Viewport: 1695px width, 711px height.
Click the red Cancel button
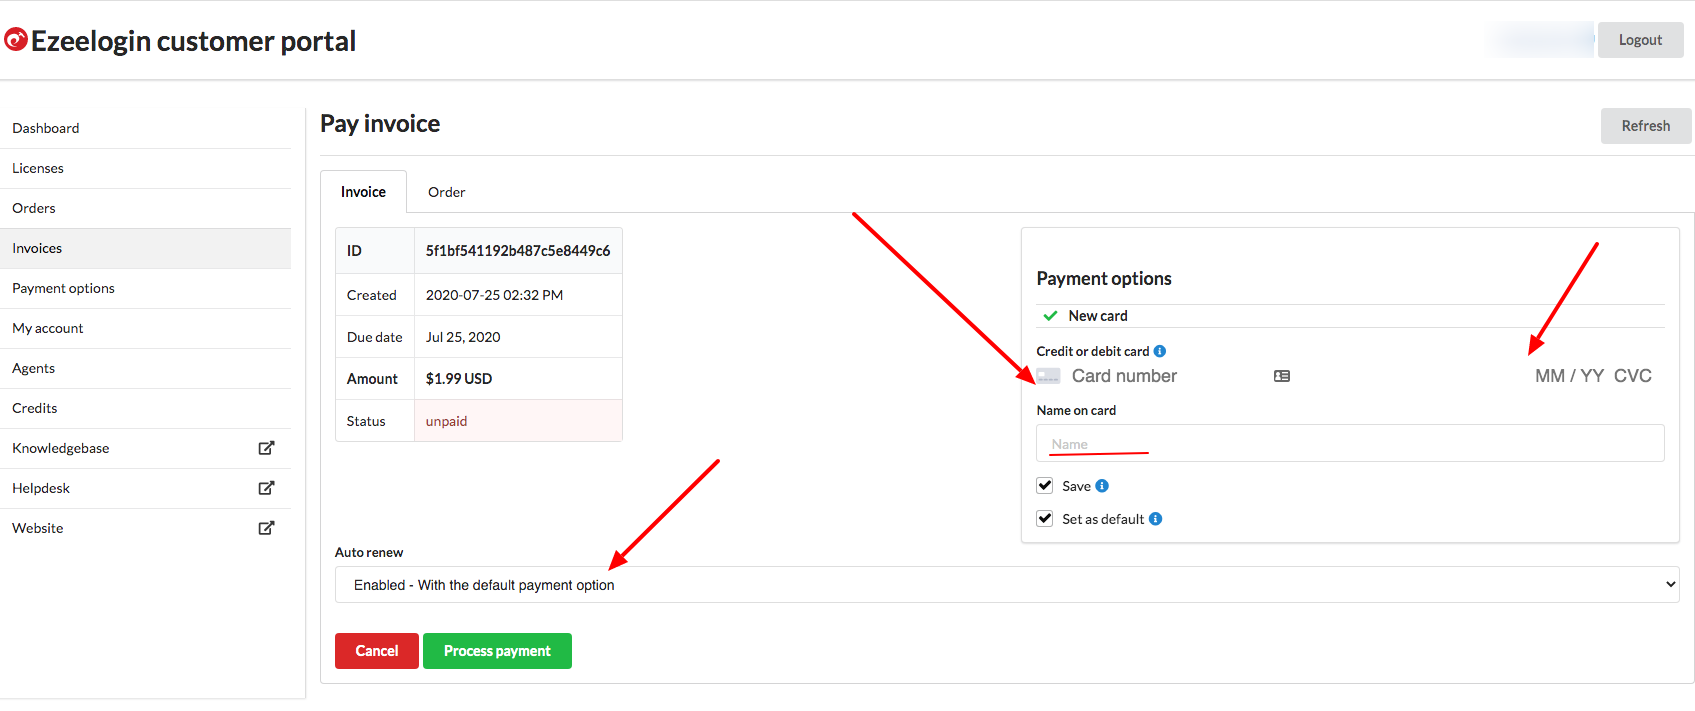377,651
